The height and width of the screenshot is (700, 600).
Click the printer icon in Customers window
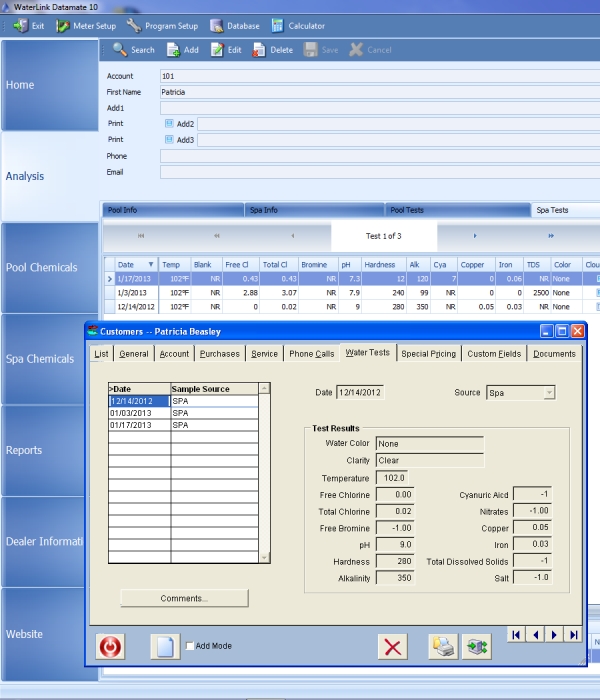tap(443, 647)
